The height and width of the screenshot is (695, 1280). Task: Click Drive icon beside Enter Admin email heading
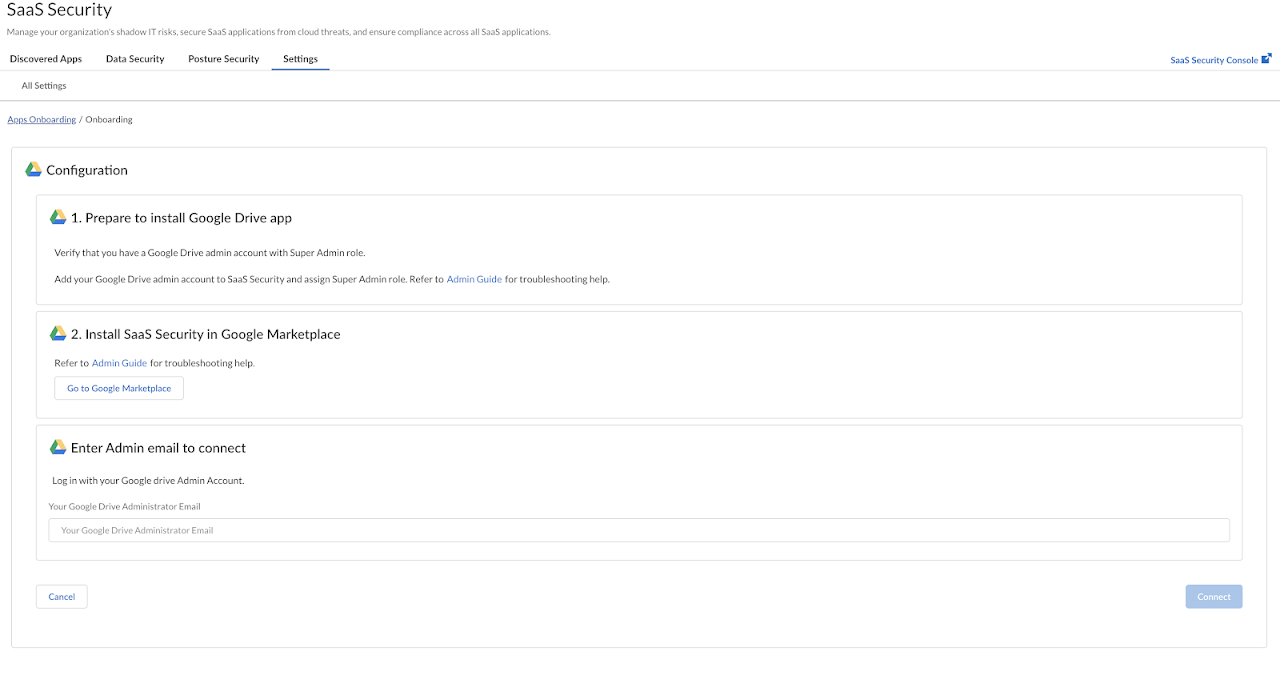click(58, 448)
